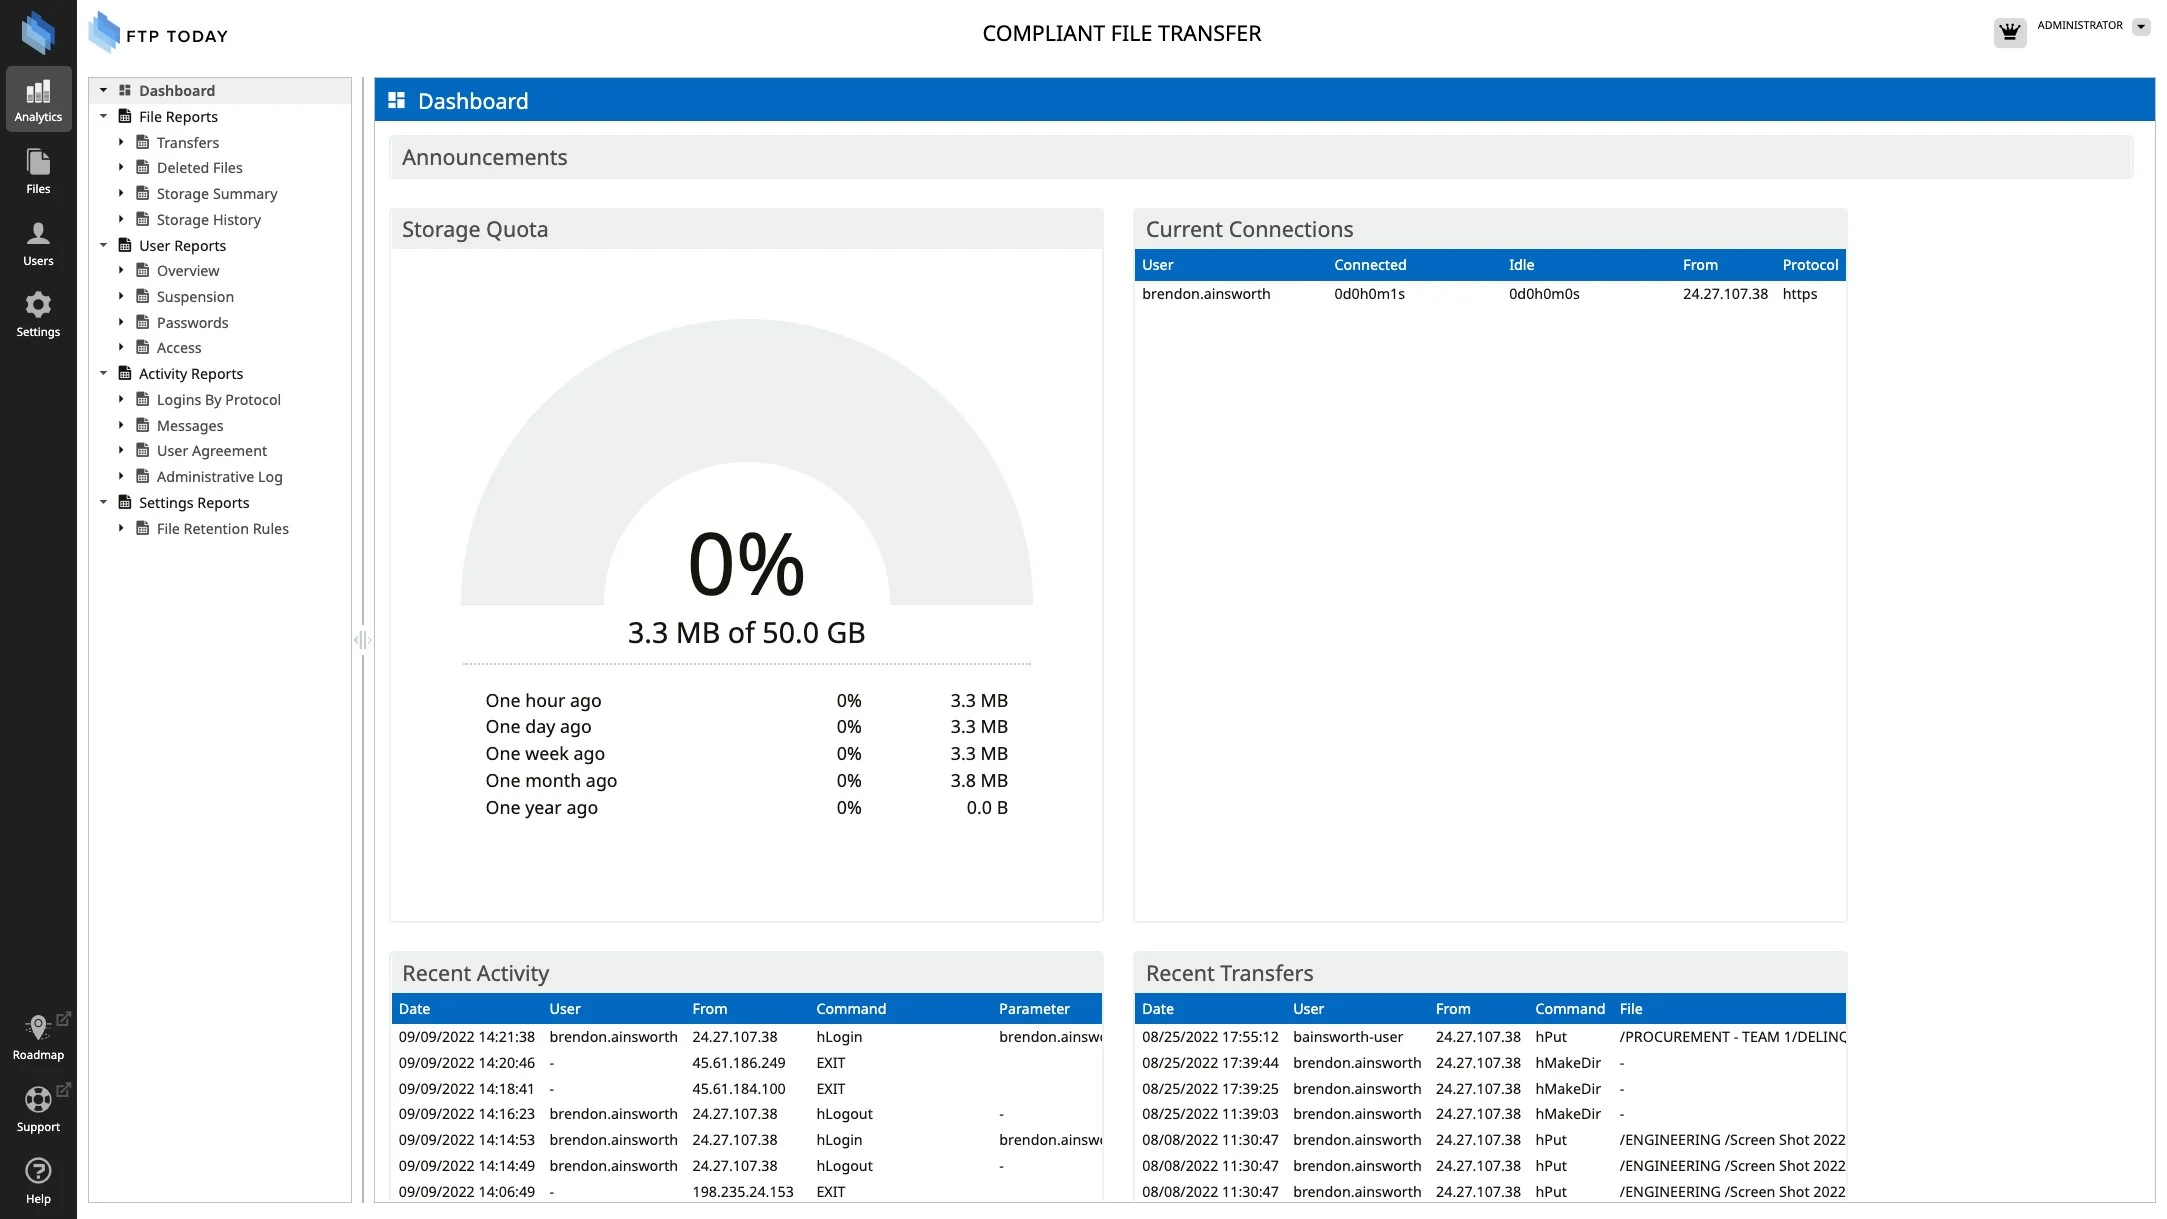The width and height of the screenshot is (2167, 1219).
Task: Collapse the User Reports tree node
Action: 103,245
